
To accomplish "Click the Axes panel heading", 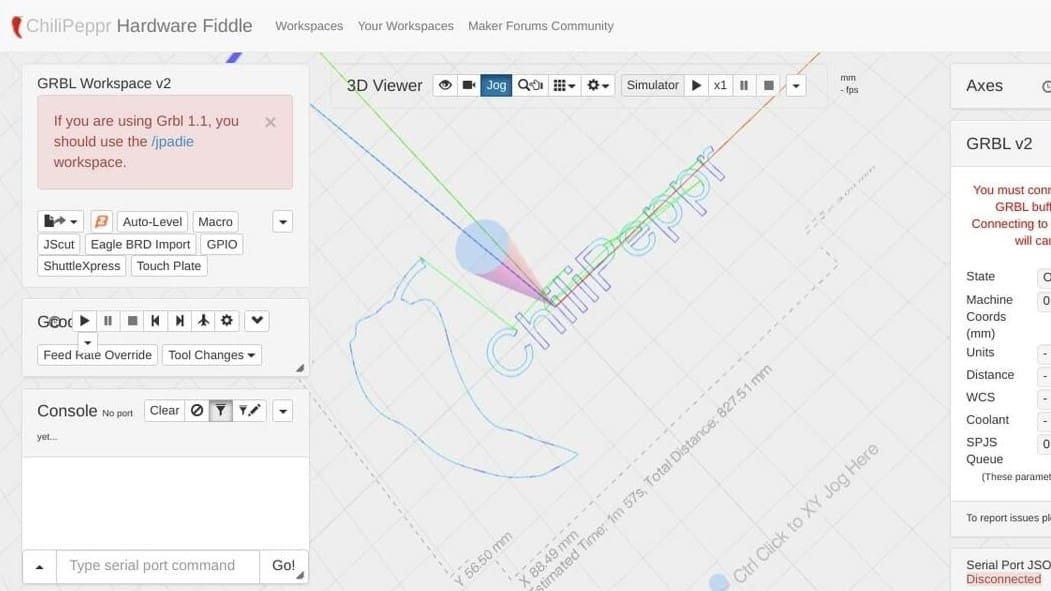I will click(984, 86).
